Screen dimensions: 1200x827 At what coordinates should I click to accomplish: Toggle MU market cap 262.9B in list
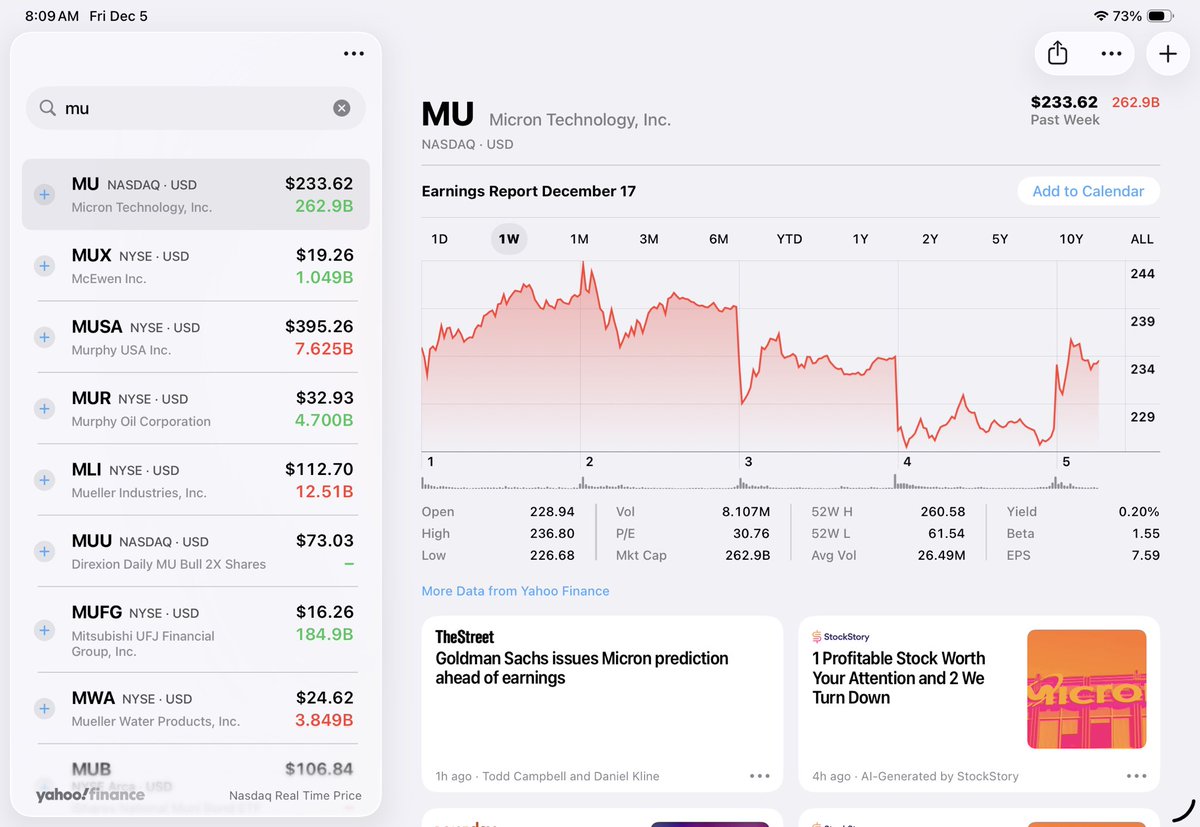tap(324, 206)
